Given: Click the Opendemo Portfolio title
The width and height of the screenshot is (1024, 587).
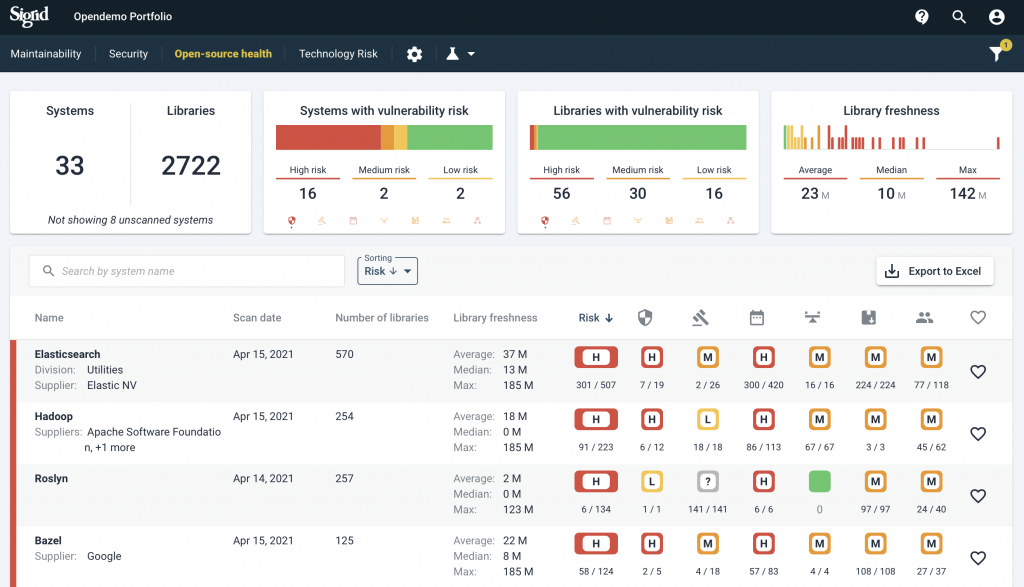Looking at the screenshot, I should [123, 16].
